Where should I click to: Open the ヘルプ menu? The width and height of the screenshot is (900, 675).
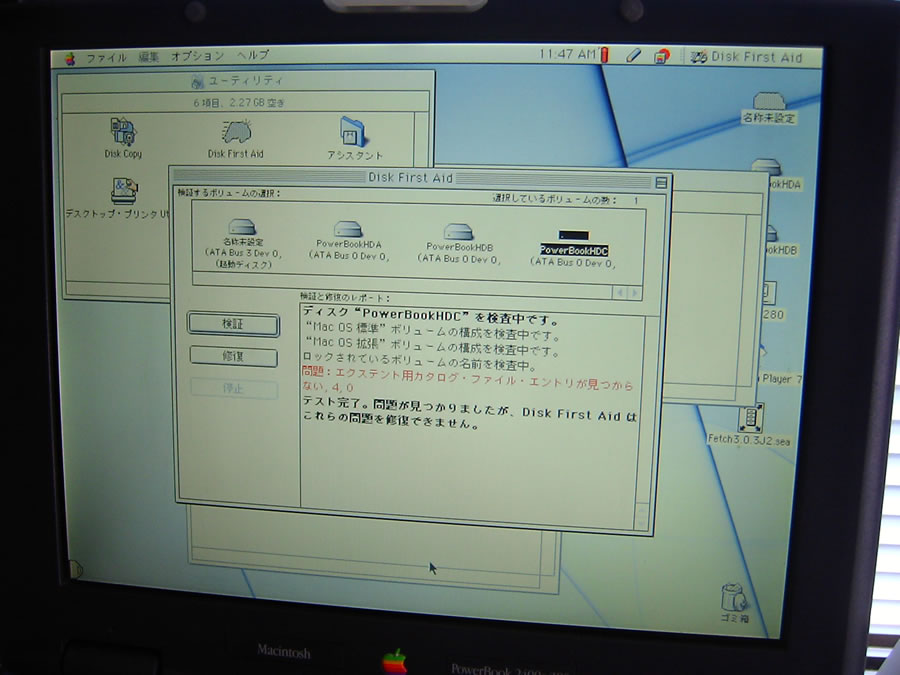[x=253, y=55]
